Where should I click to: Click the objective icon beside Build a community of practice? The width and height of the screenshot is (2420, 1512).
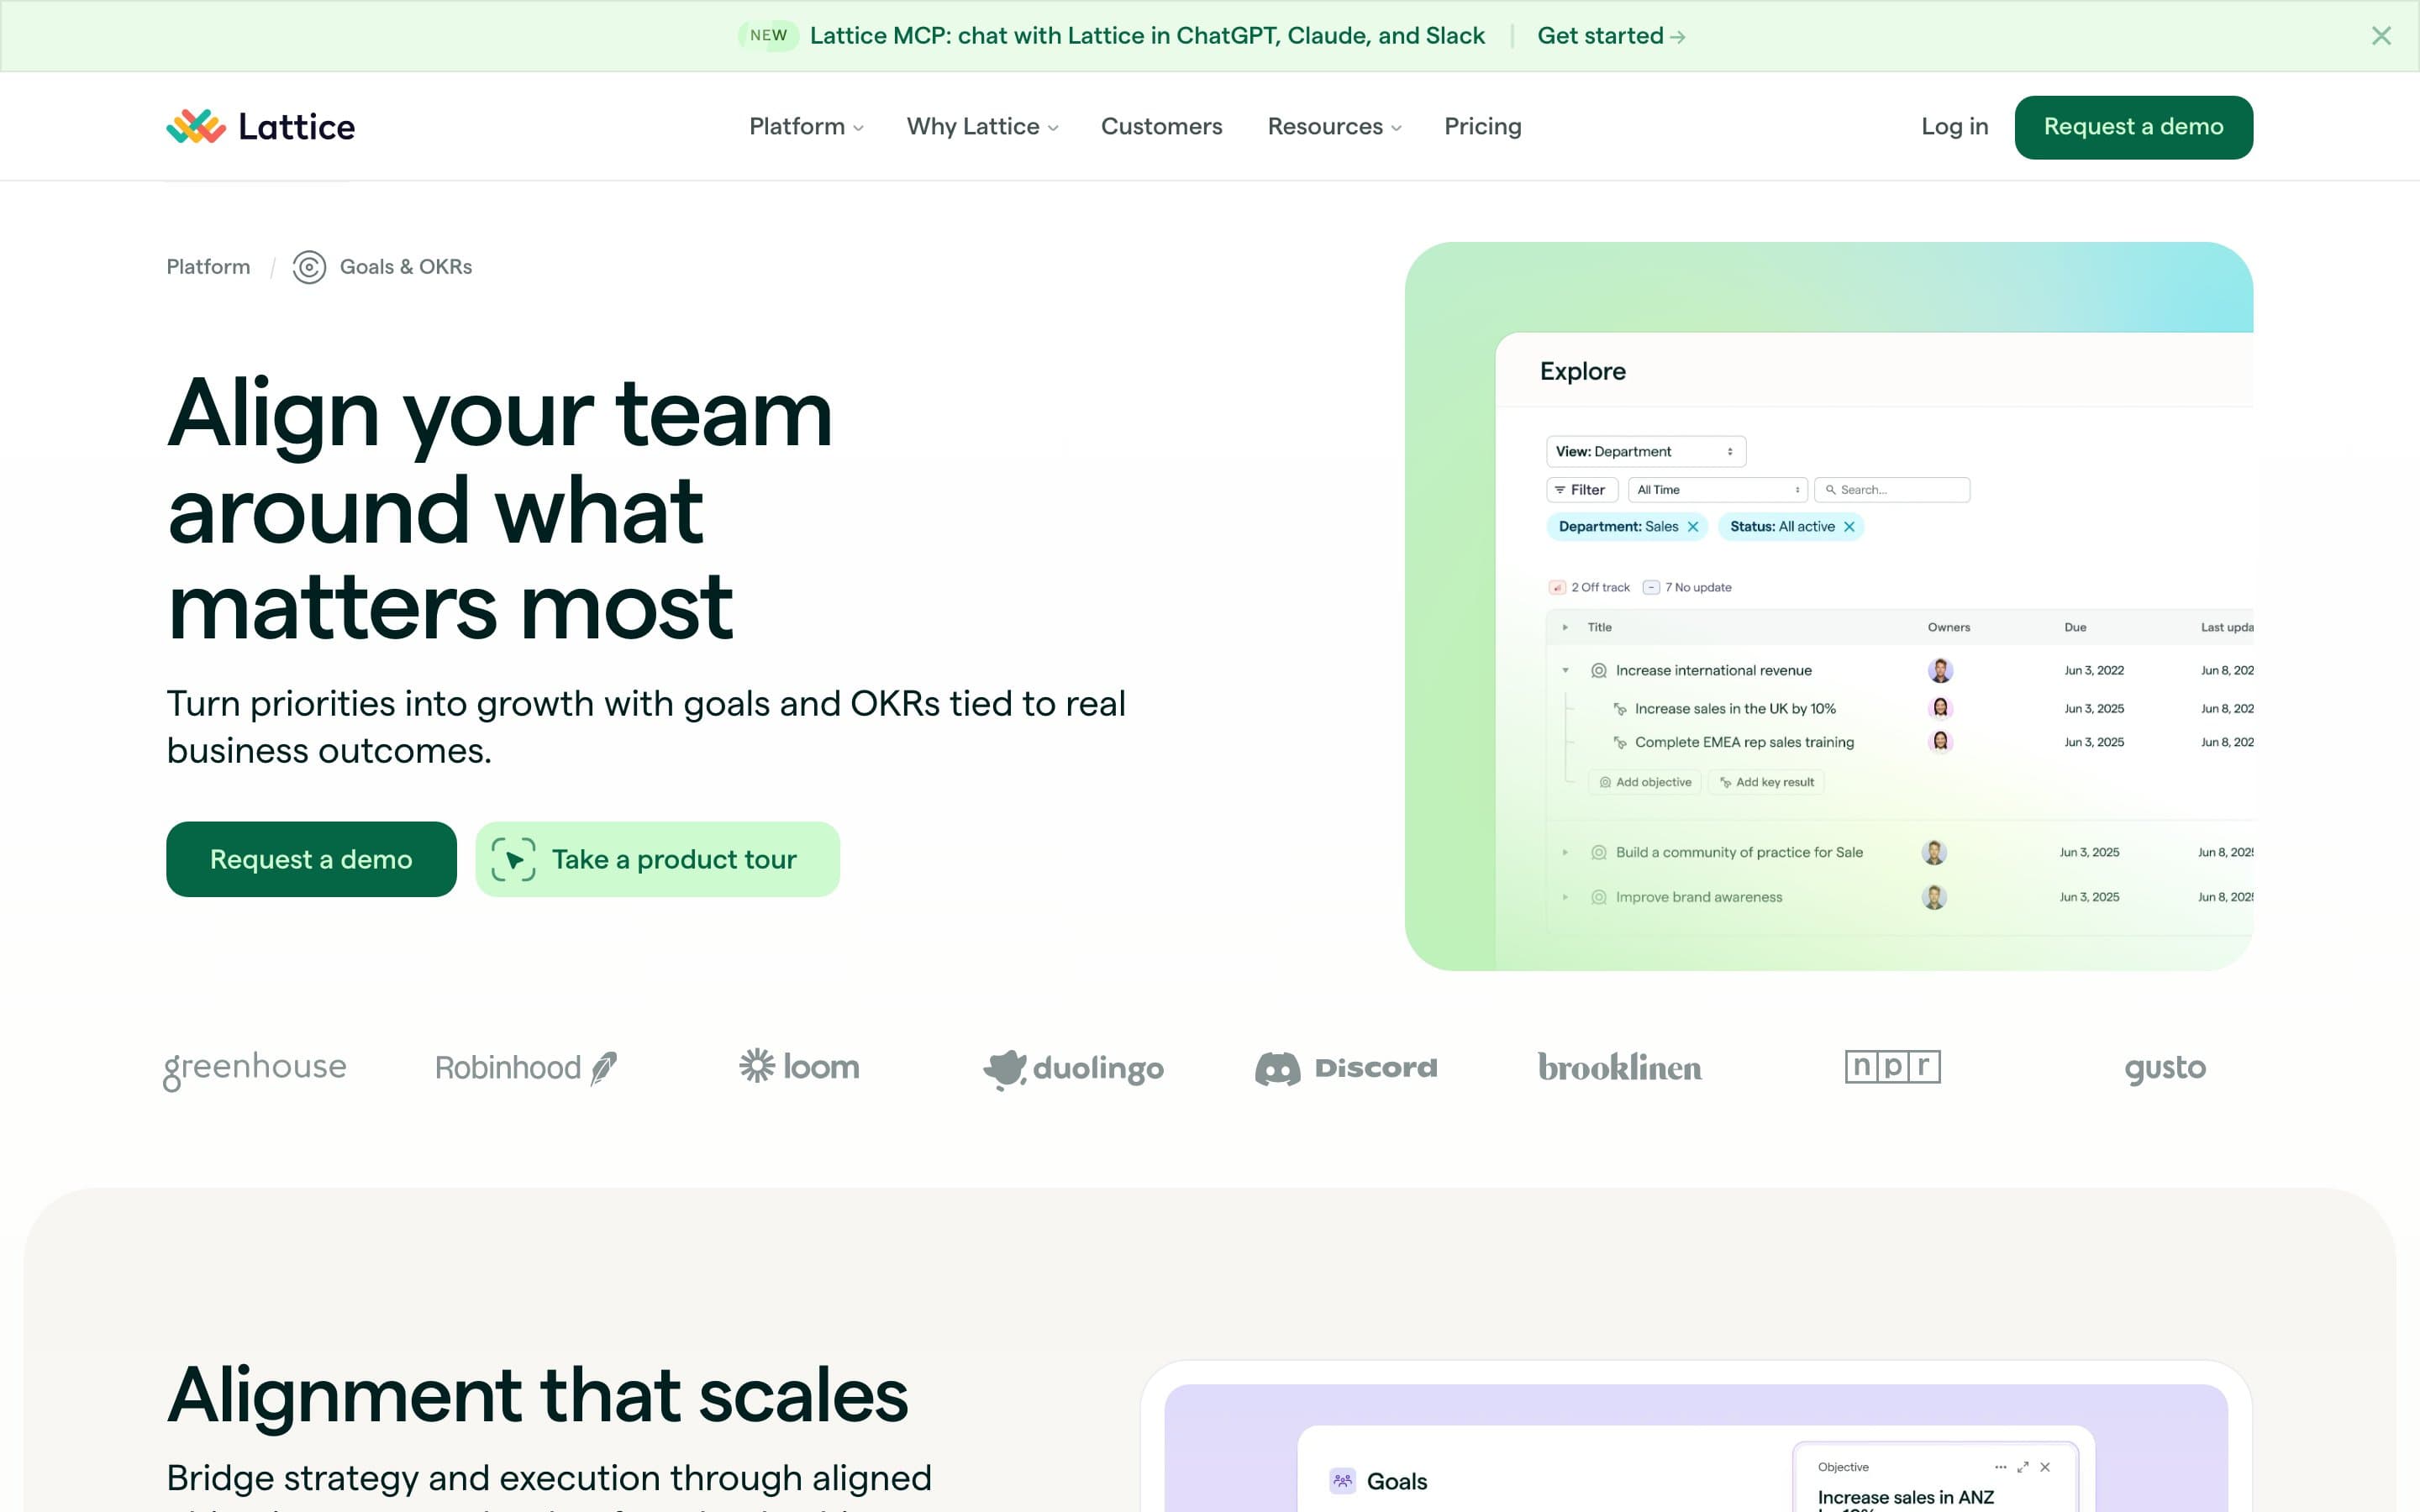[x=1599, y=853]
